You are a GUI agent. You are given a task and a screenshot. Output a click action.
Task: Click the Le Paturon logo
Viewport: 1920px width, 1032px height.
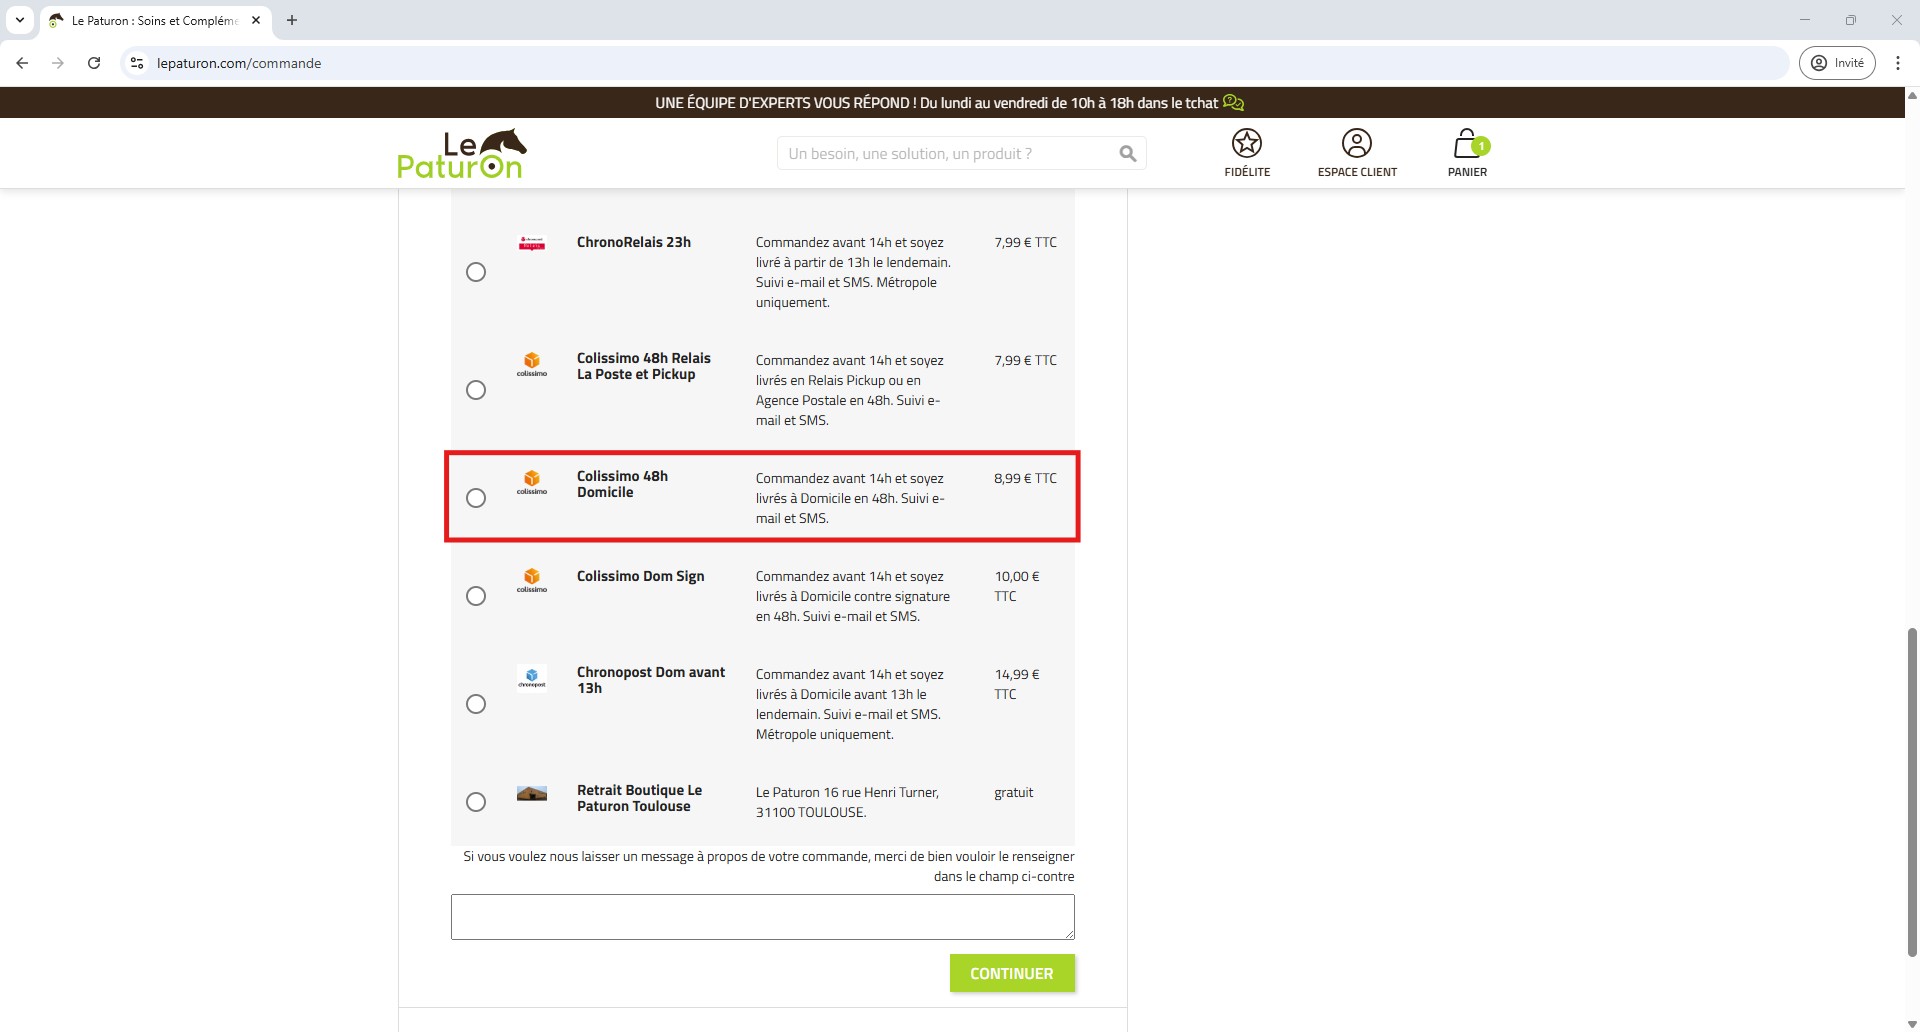coord(461,154)
